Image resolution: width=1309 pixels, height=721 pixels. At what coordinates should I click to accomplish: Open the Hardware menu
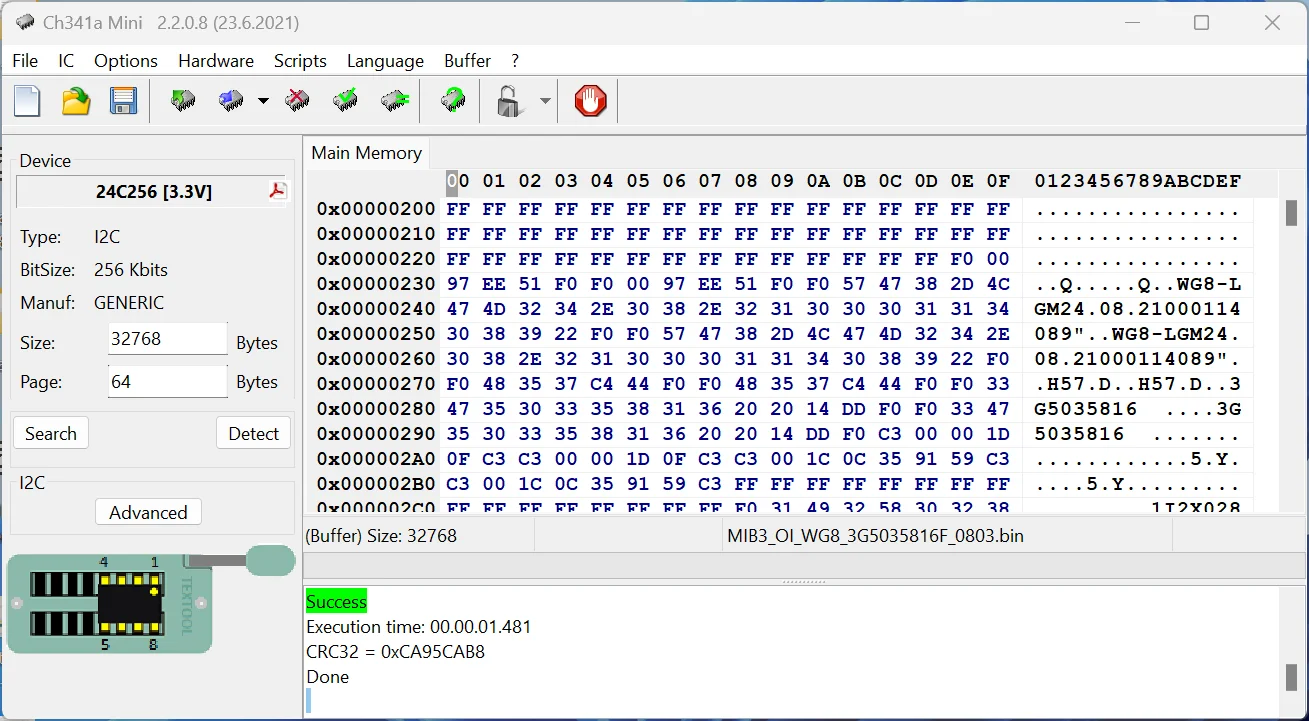pyautogui.click(x=216, y=61)
